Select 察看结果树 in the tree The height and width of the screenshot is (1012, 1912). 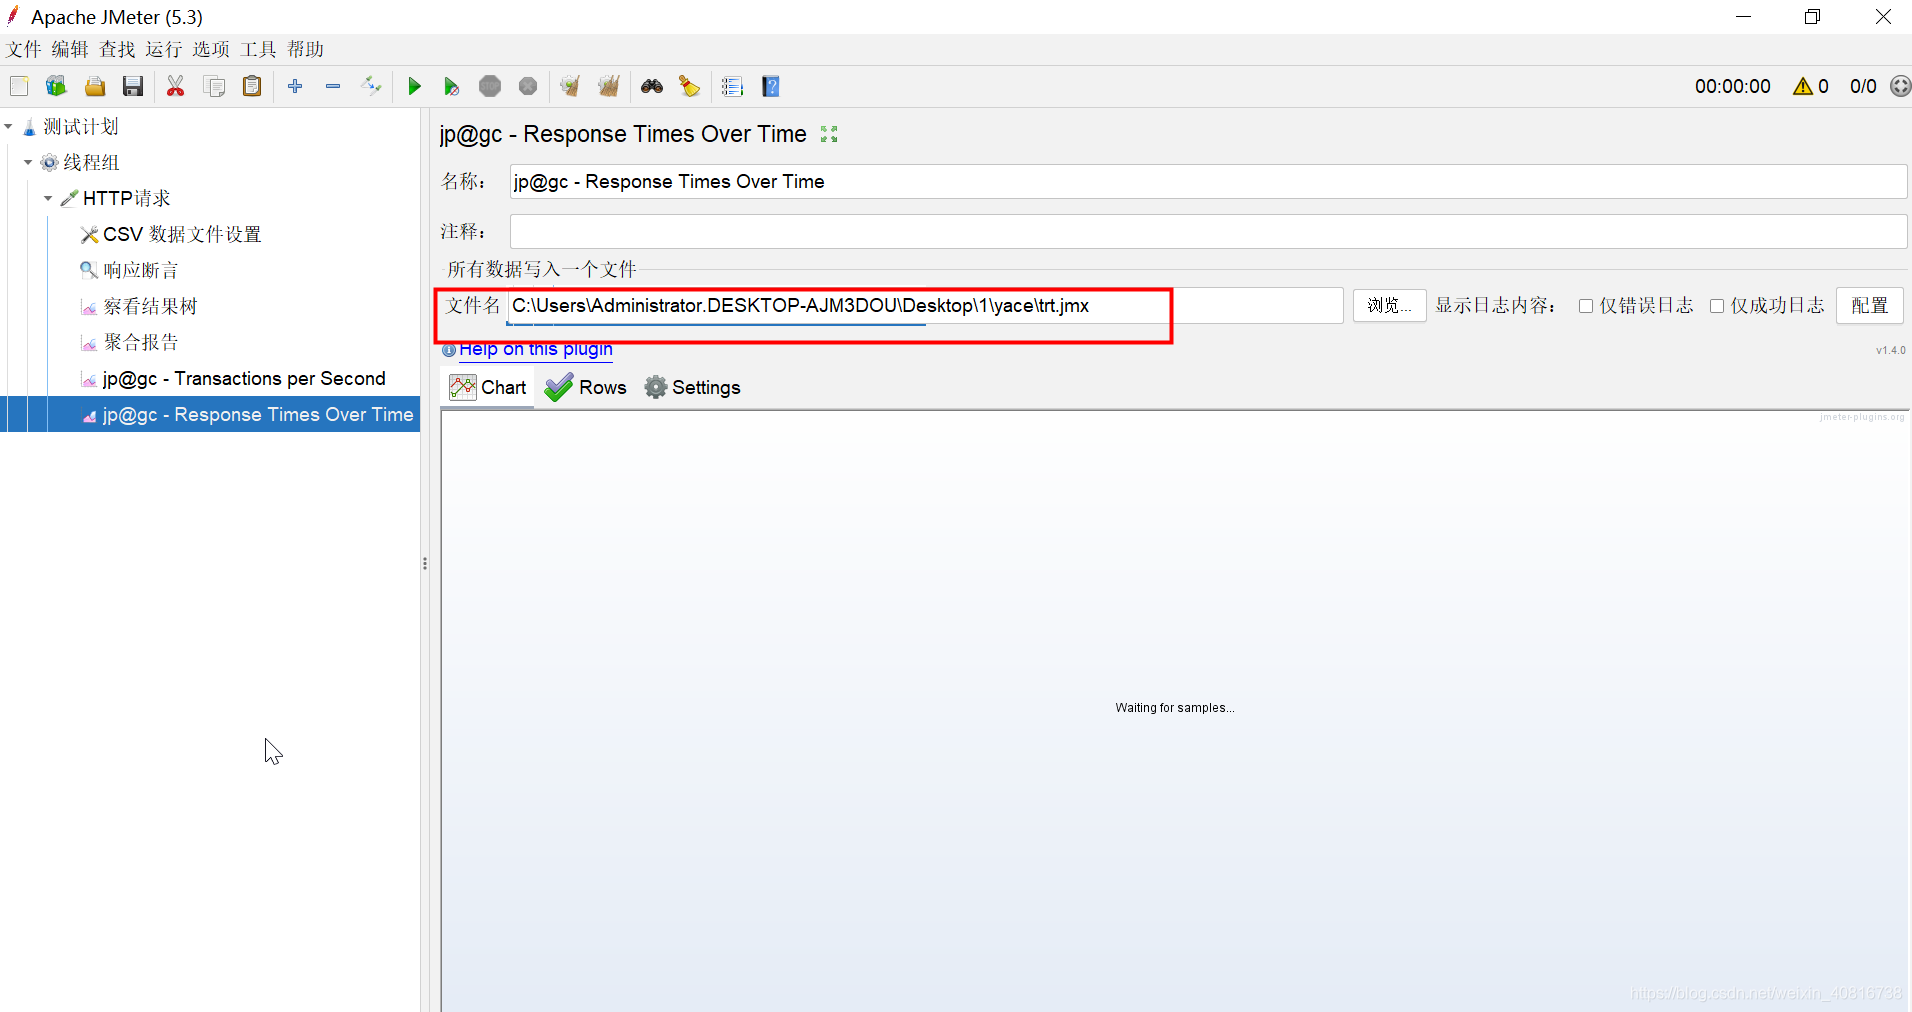(150, 306)
